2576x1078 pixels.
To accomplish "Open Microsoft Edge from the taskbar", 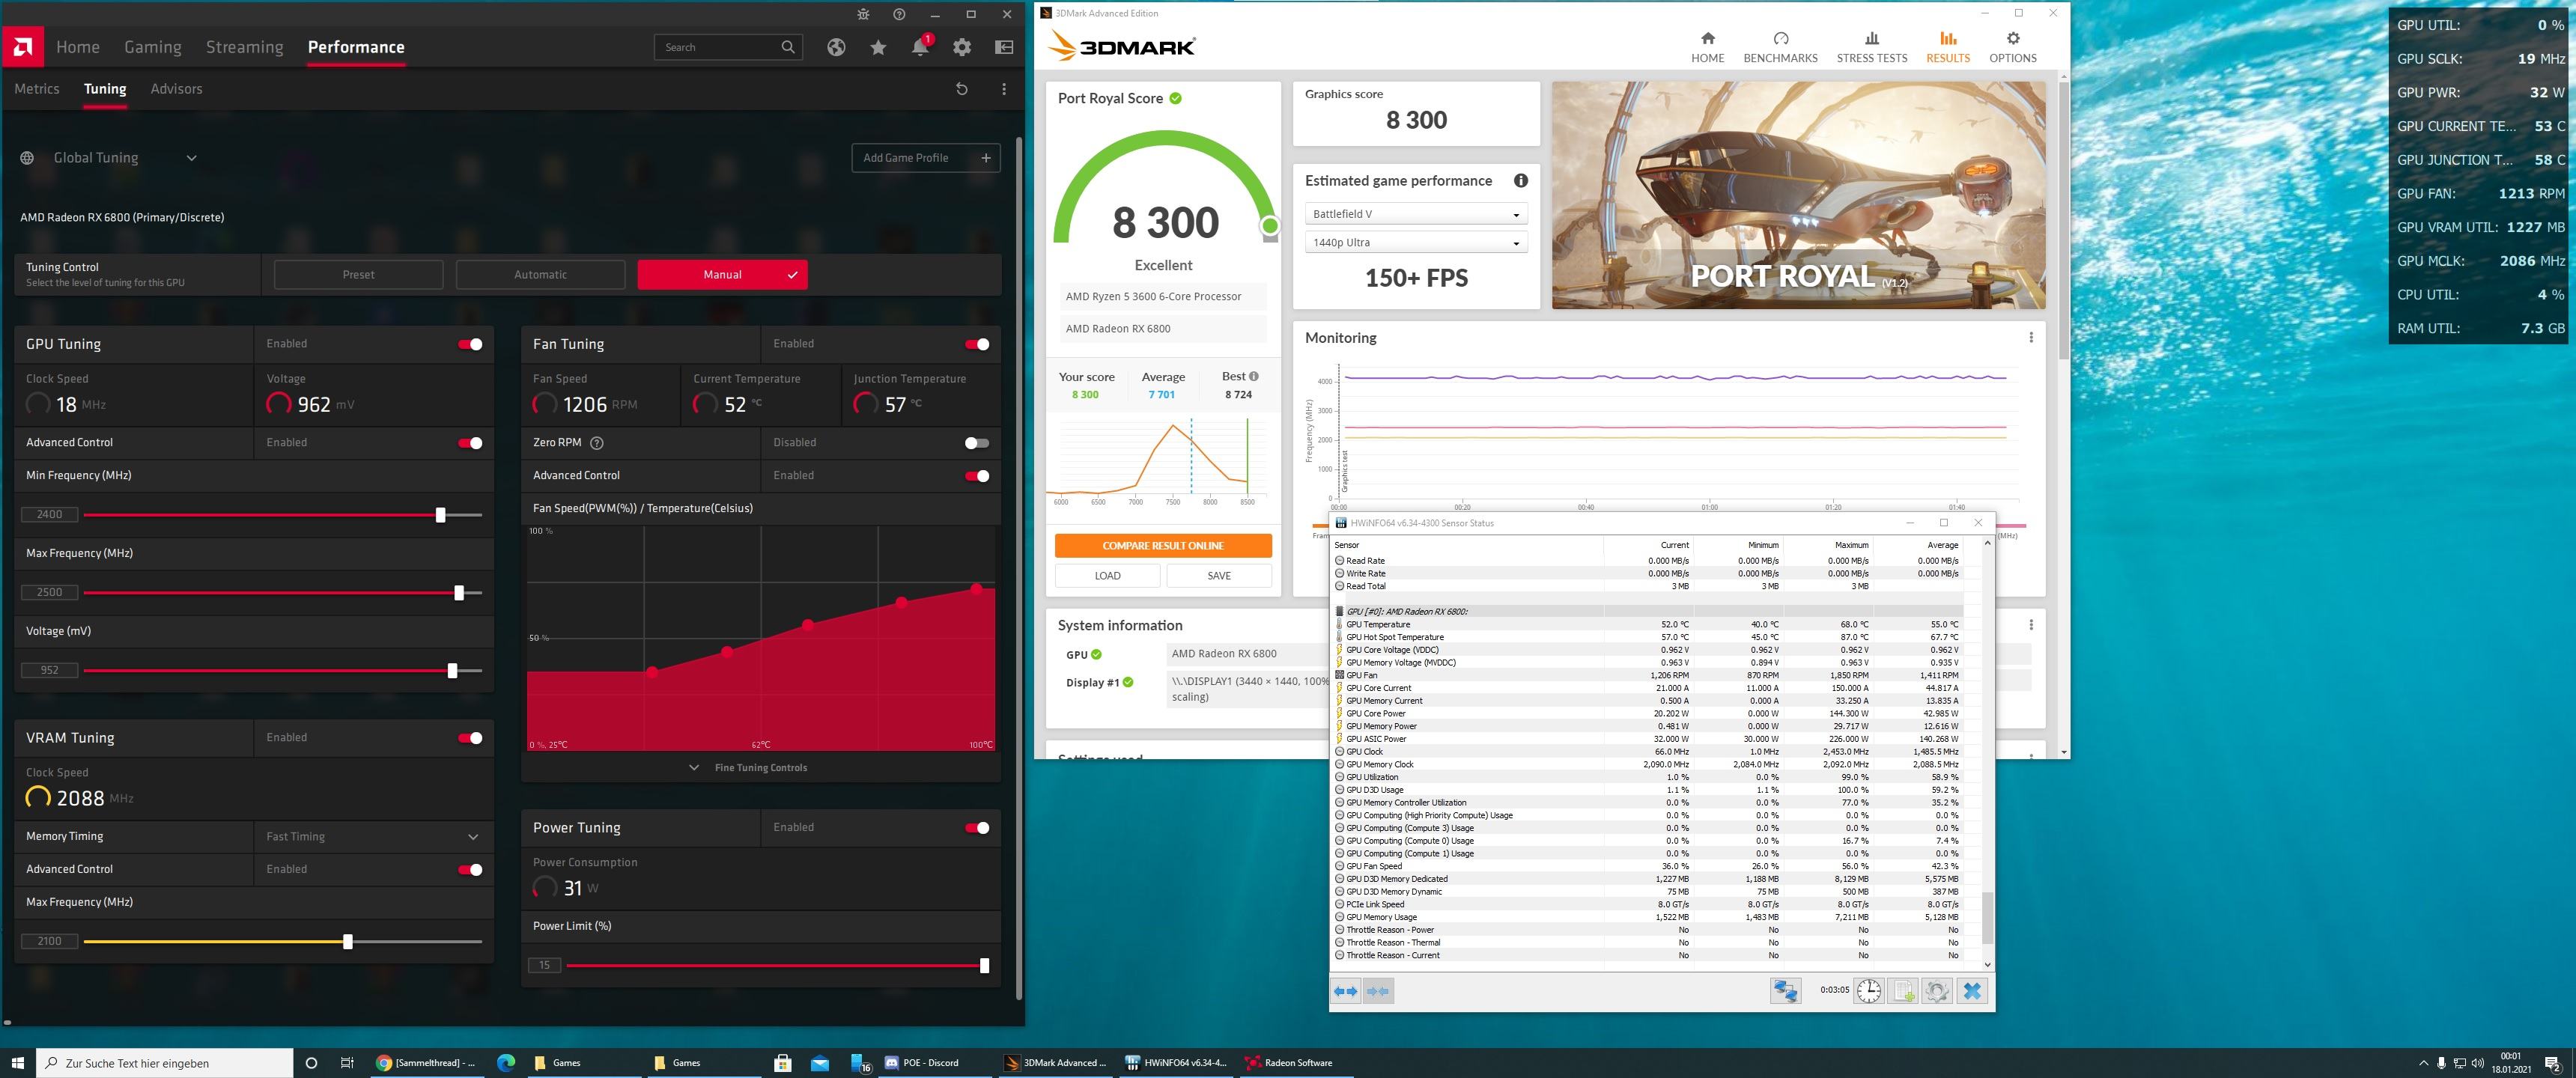I will [506, 1063].
